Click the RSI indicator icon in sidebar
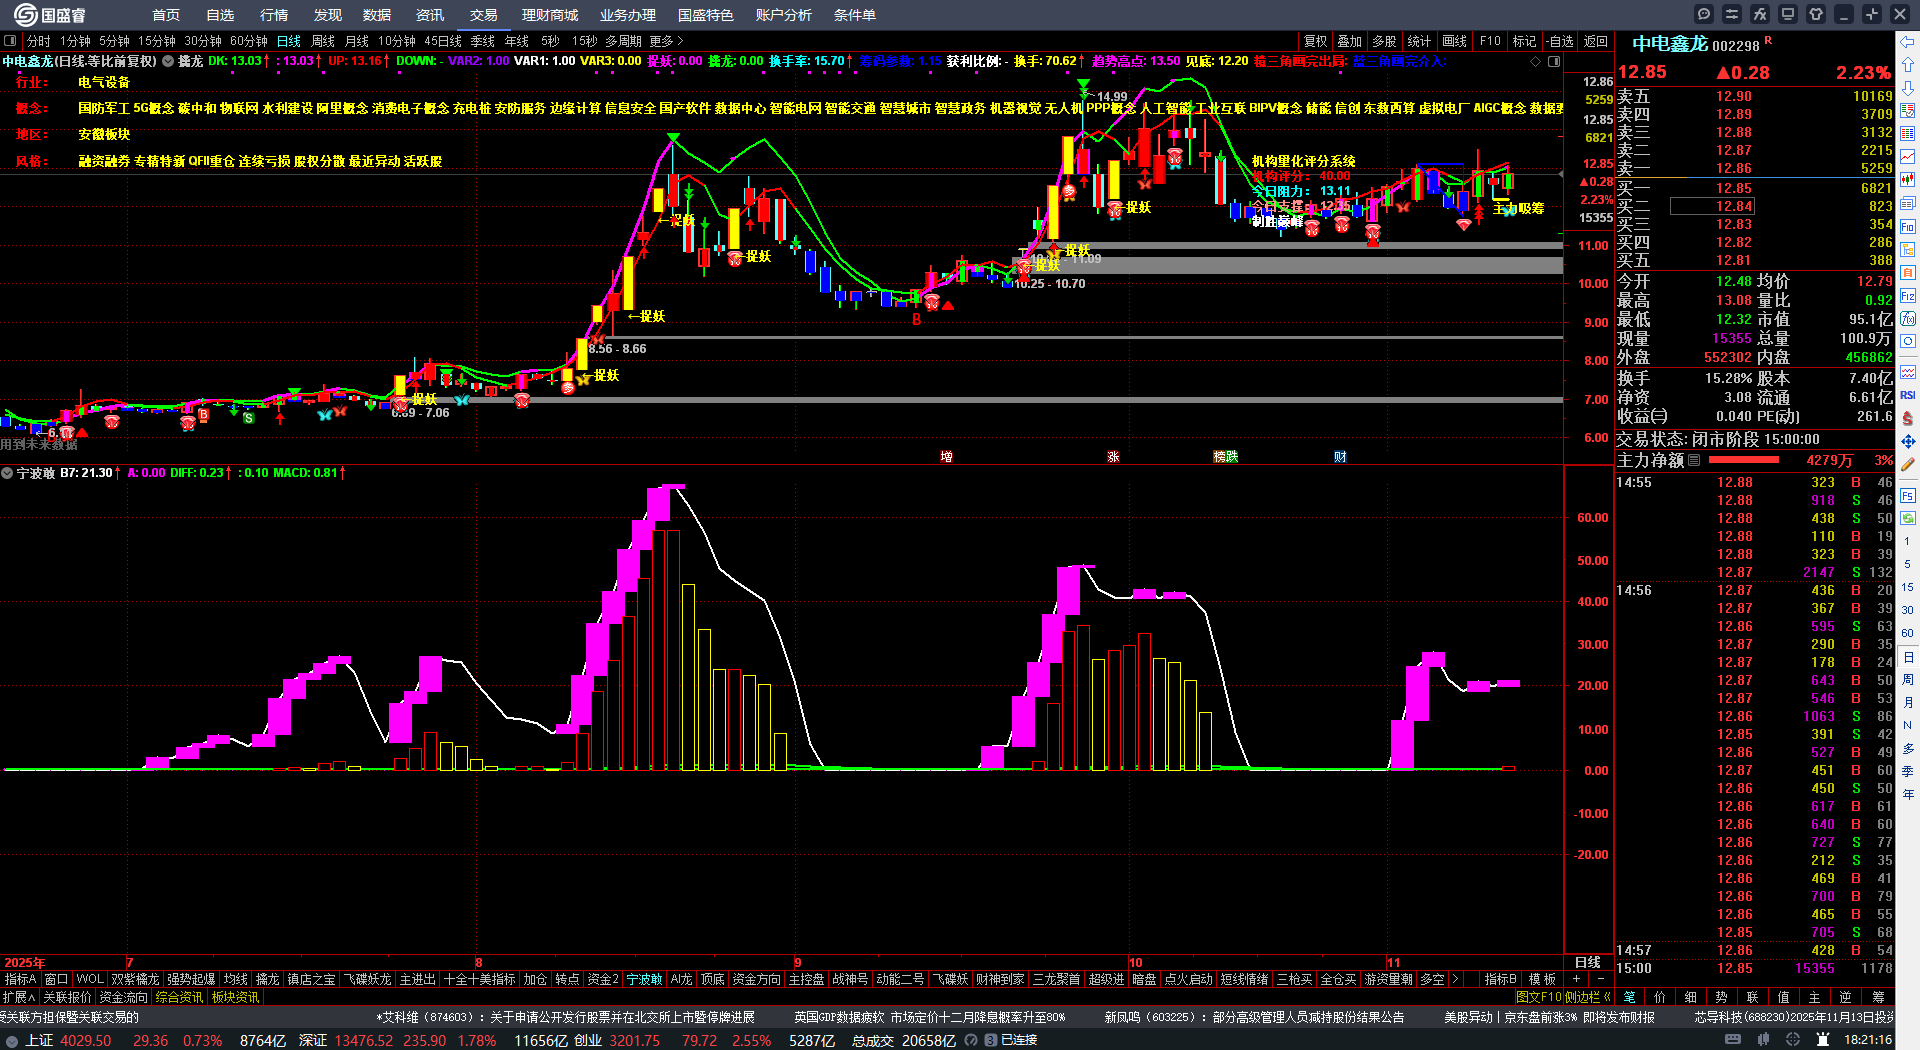The height and width of the screenshot is (1050, 1920). pos(1908,395)
